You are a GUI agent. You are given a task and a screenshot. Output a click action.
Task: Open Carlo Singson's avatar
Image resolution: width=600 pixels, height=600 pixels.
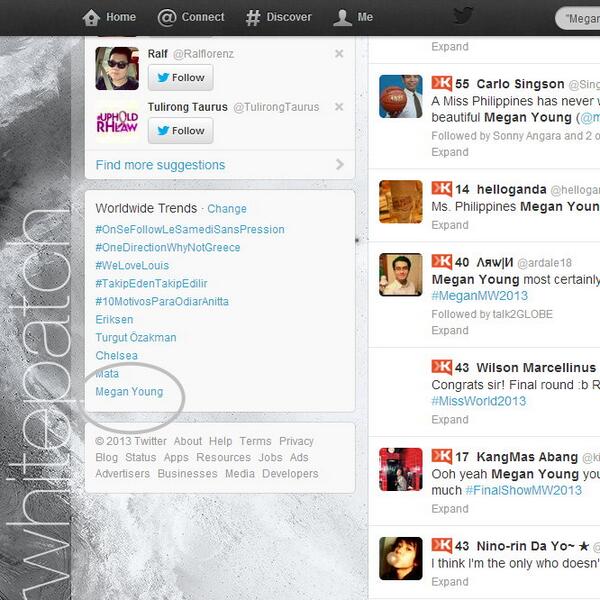click(x=401, y=96)
